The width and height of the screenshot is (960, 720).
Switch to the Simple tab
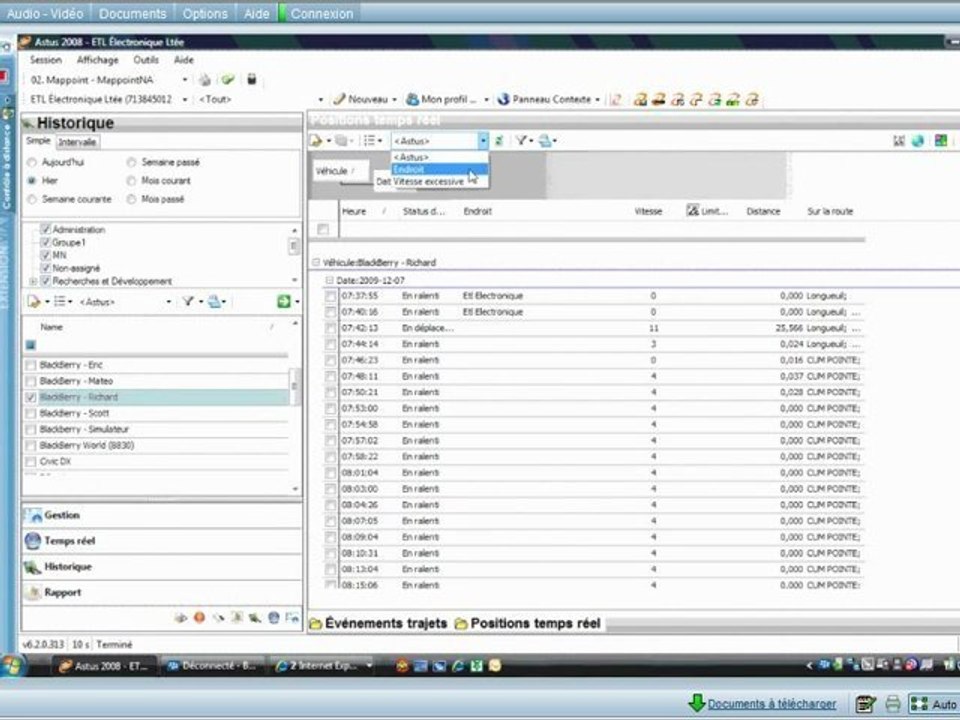click(38, 141)
